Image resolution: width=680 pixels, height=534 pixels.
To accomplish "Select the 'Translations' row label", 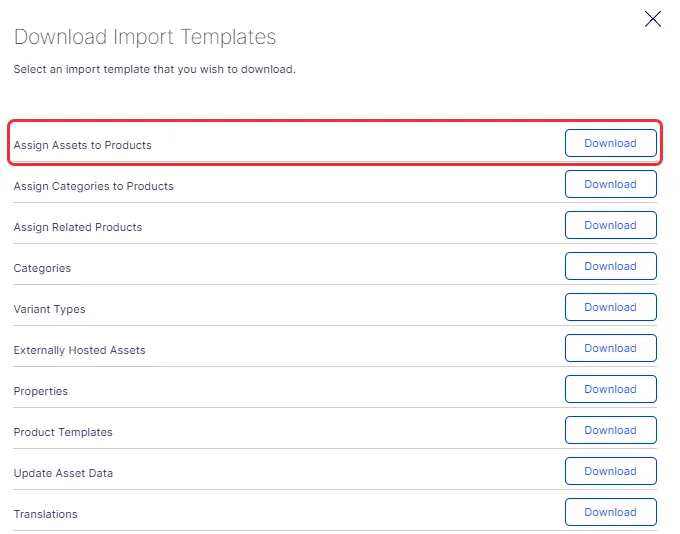I will tap(46, 514).
